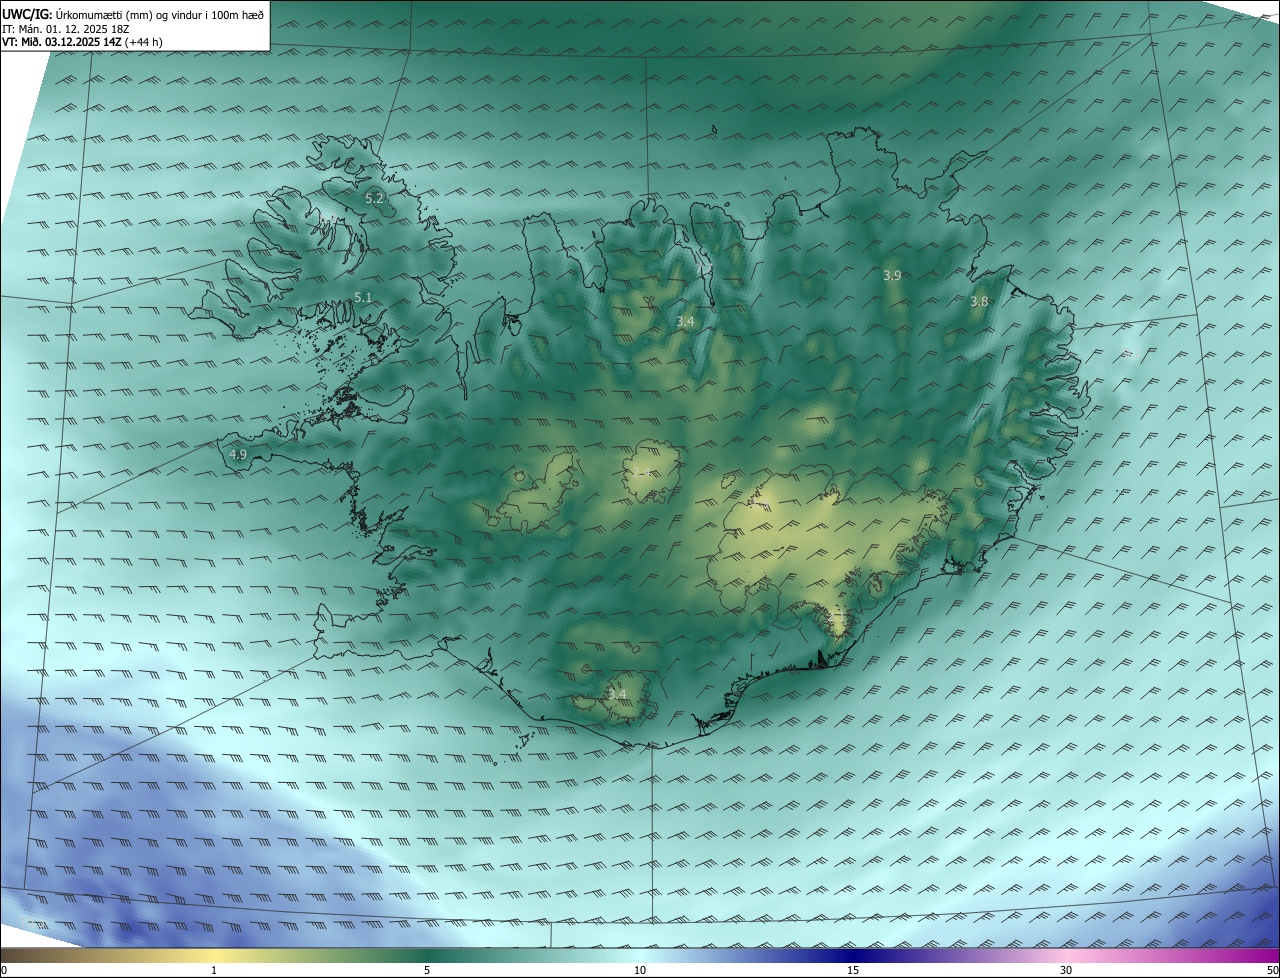Screen dimensions: 1280x978
Task: Click the faint 2.4 value on the central glacier
Action: pyautogui.click(x=643, y=473)
